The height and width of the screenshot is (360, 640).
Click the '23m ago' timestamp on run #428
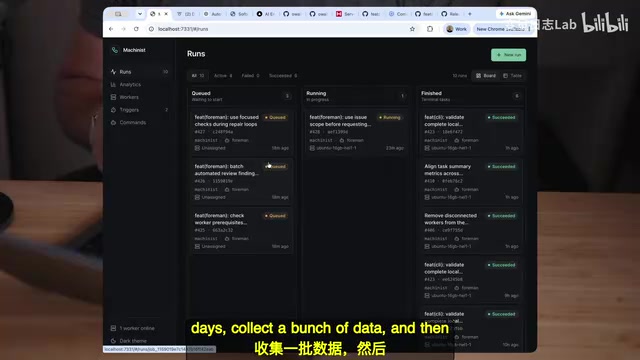[x=395, y=148]
